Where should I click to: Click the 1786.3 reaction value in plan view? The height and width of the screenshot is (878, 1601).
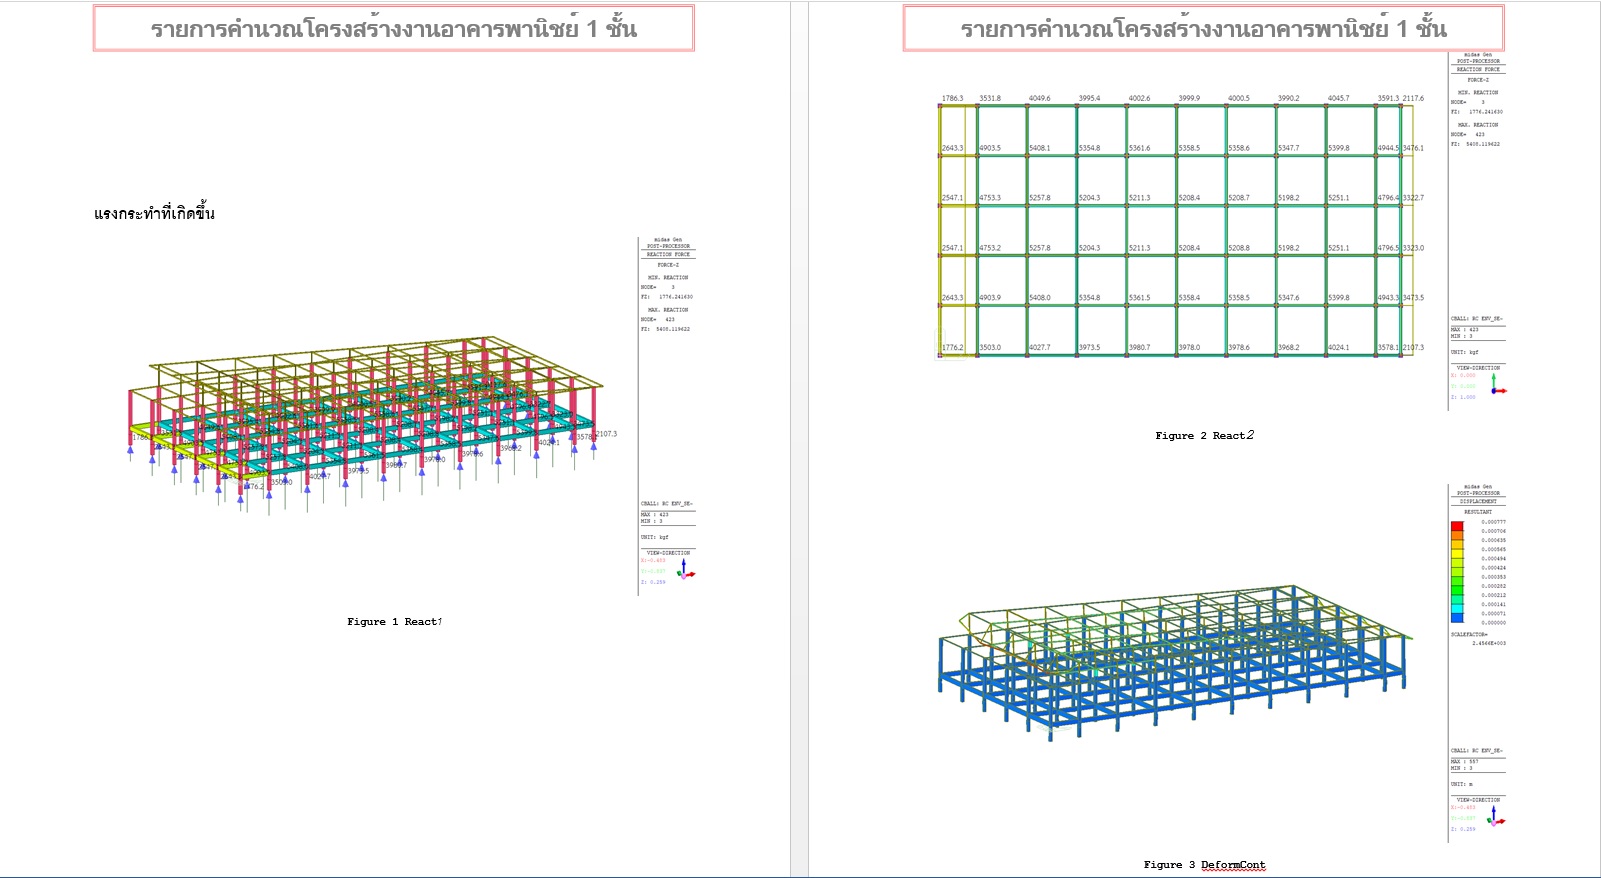tap(952, 99)
